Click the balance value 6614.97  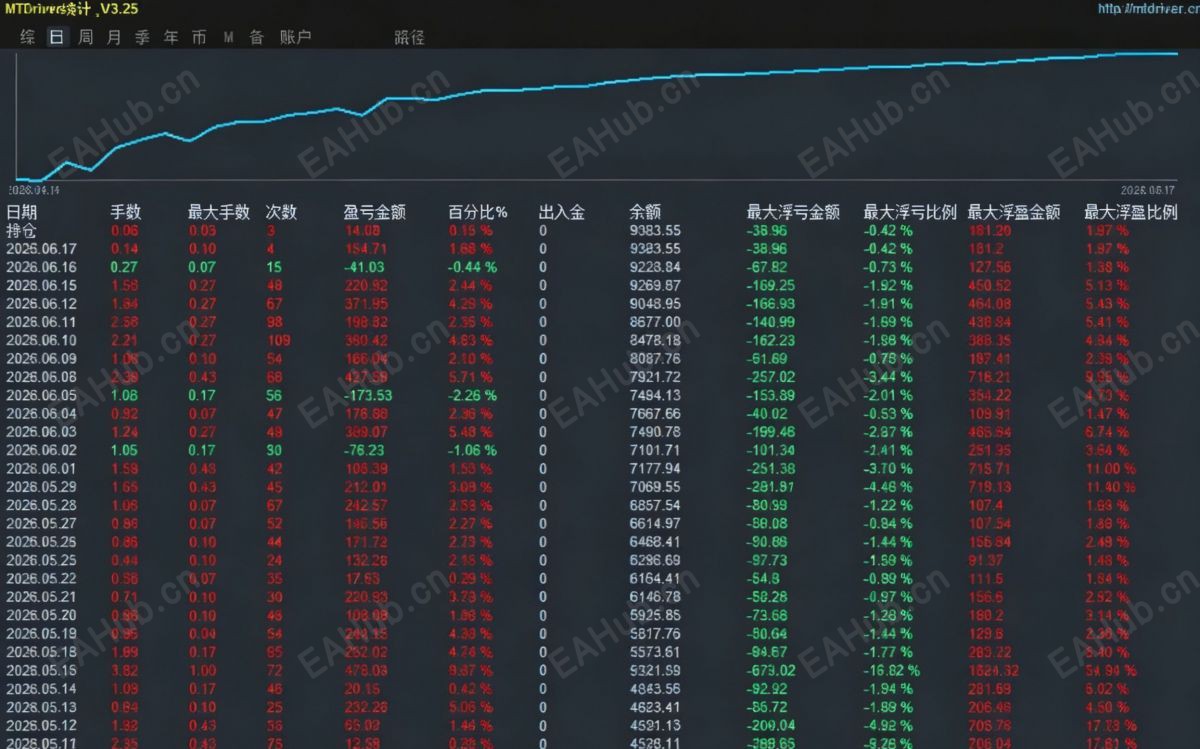coord(655,524)
